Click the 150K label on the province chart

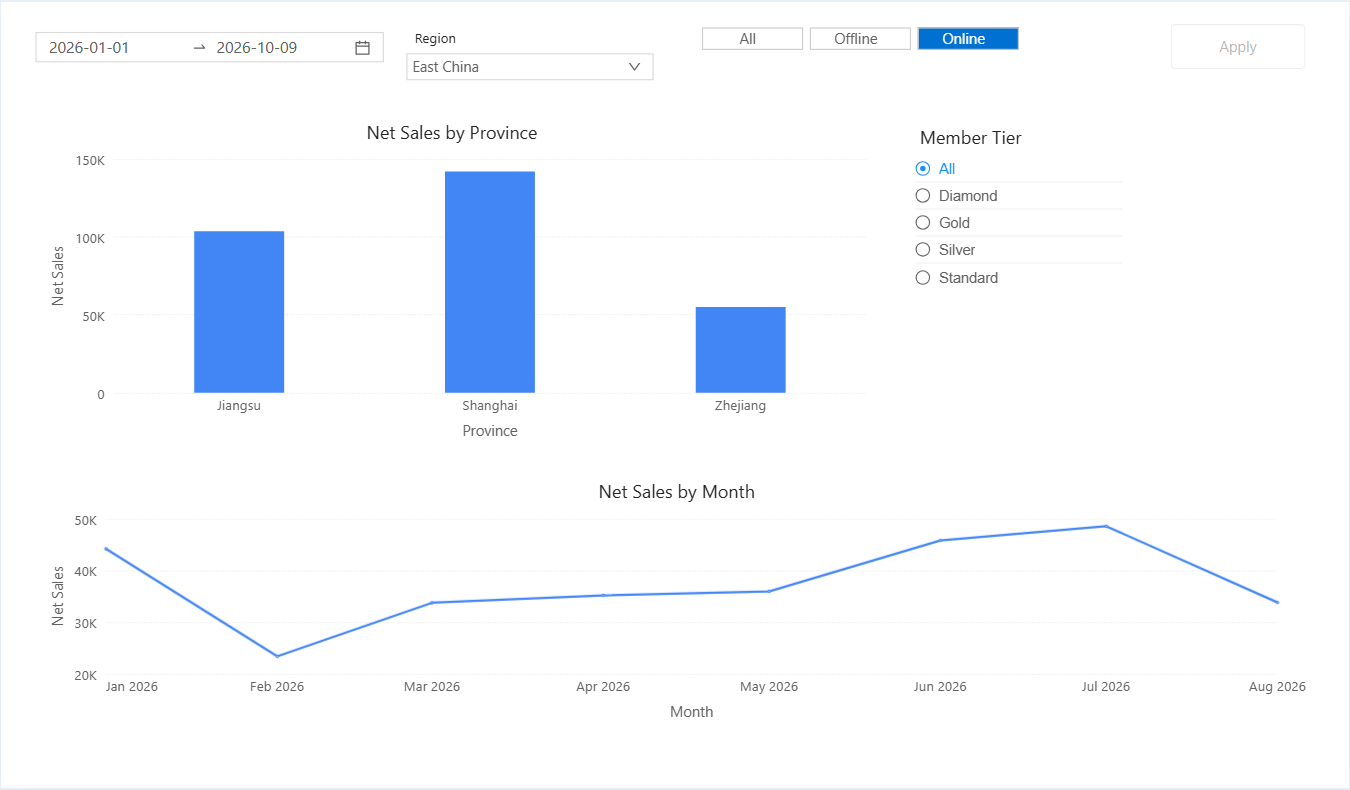coord(90,161)
